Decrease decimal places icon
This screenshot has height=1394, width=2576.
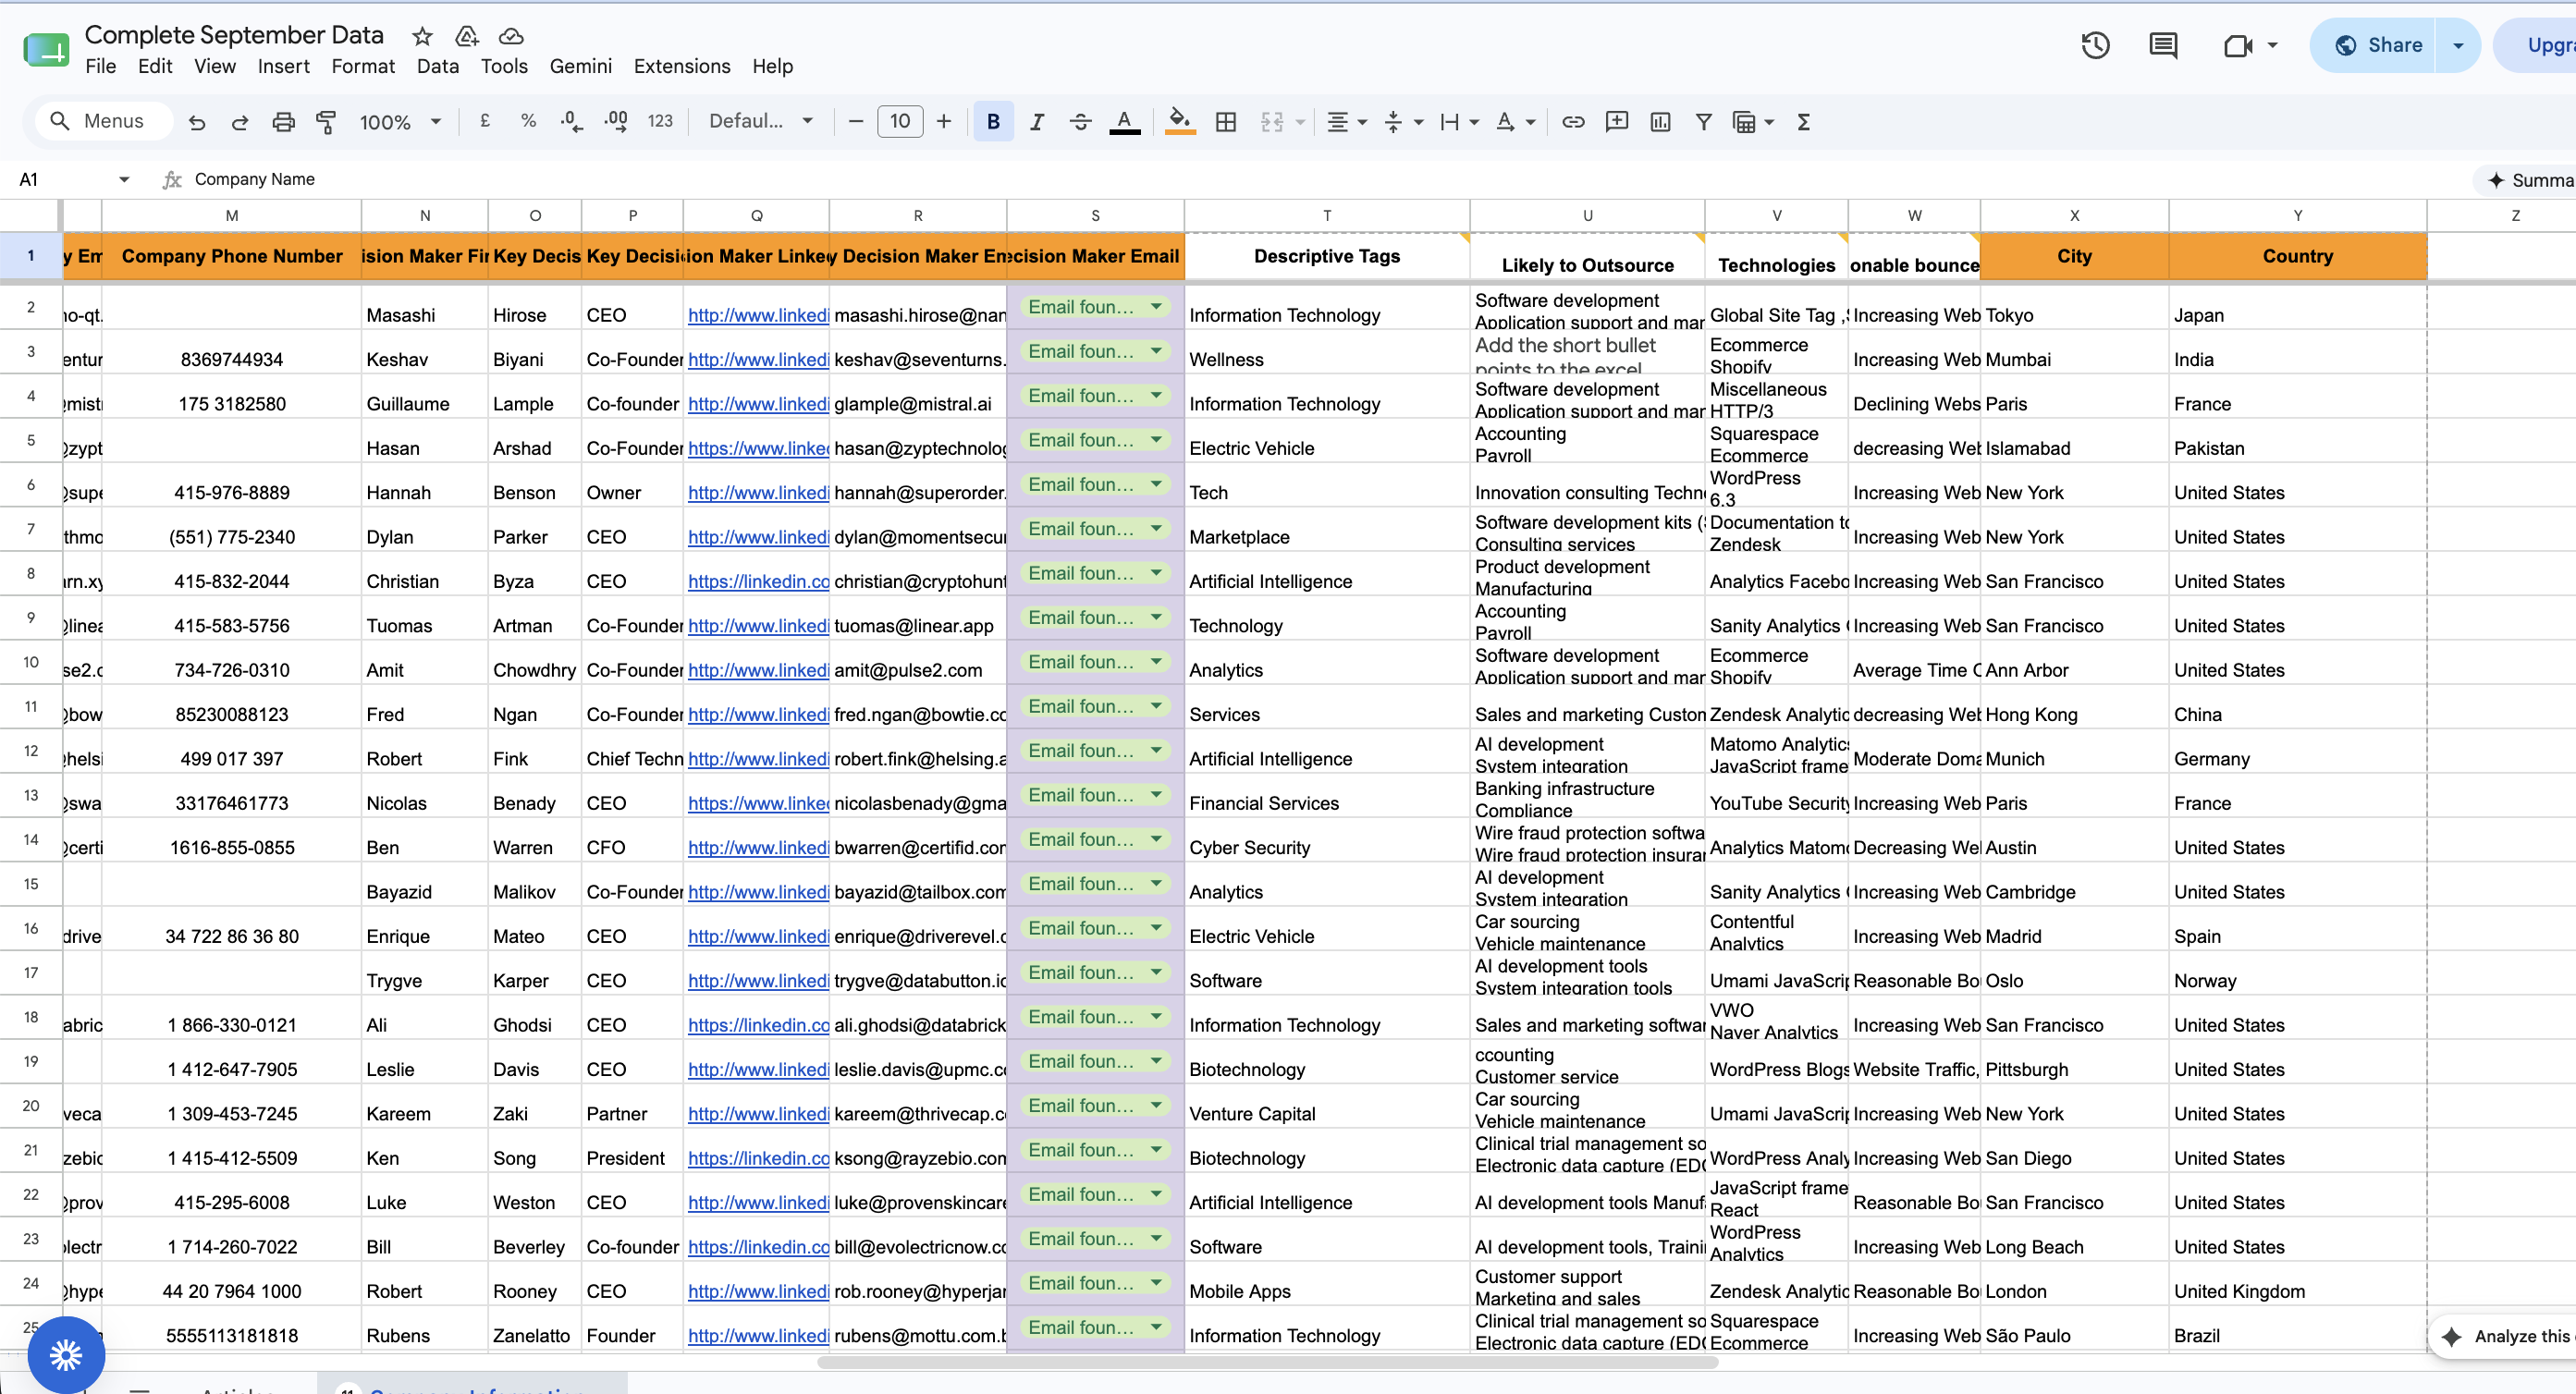click(x=572, y=122)
